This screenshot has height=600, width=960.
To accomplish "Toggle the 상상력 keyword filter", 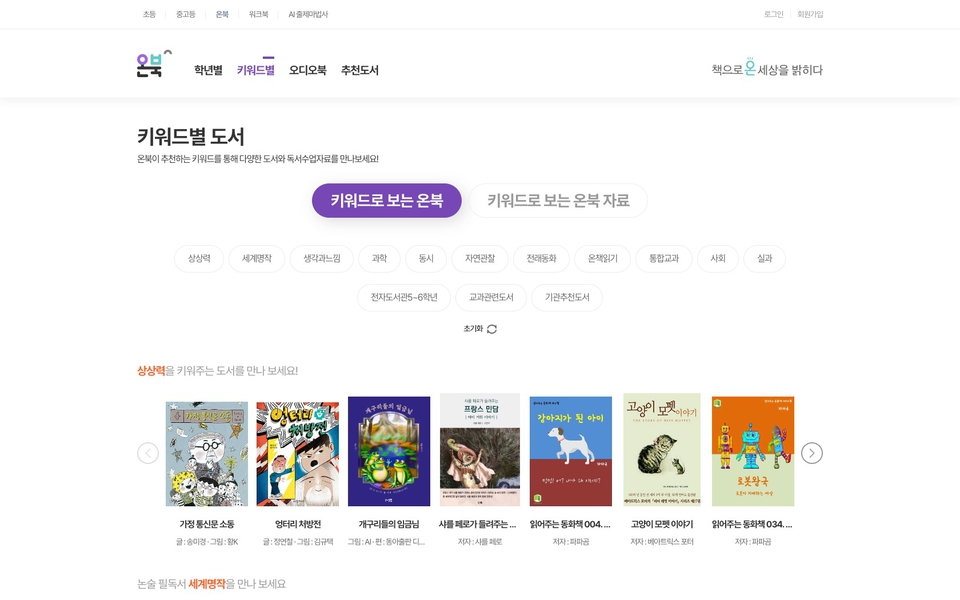I will [x=199, y=259].
